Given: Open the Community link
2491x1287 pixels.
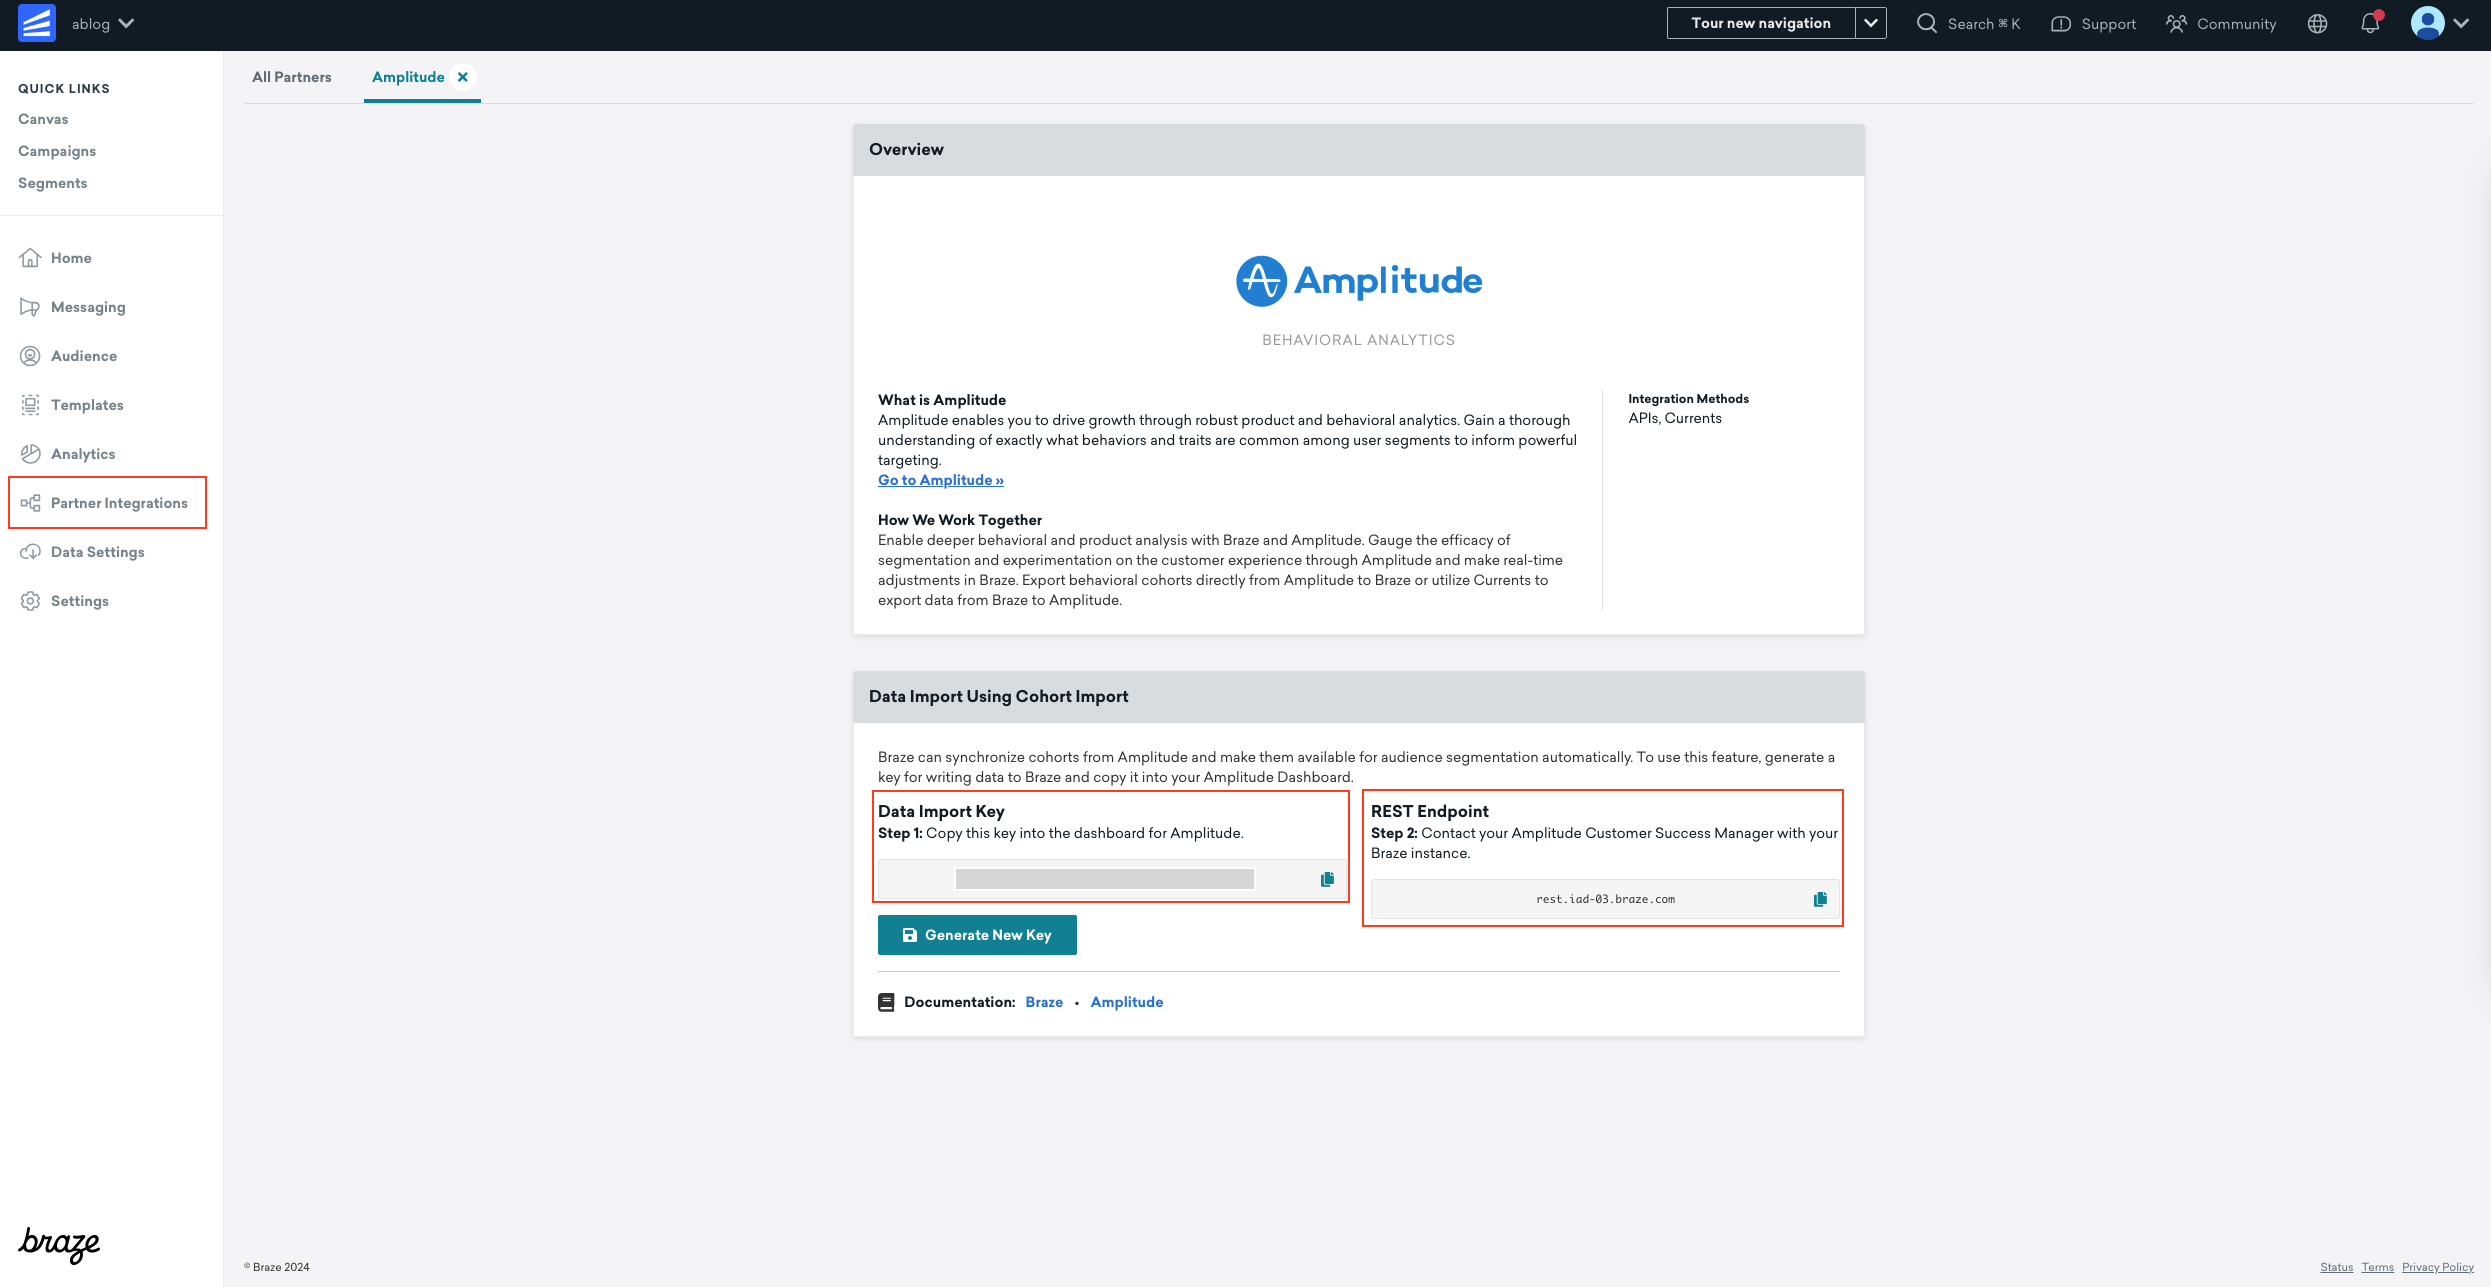Looking at the screenshot, I should (x=2221, y=24).
